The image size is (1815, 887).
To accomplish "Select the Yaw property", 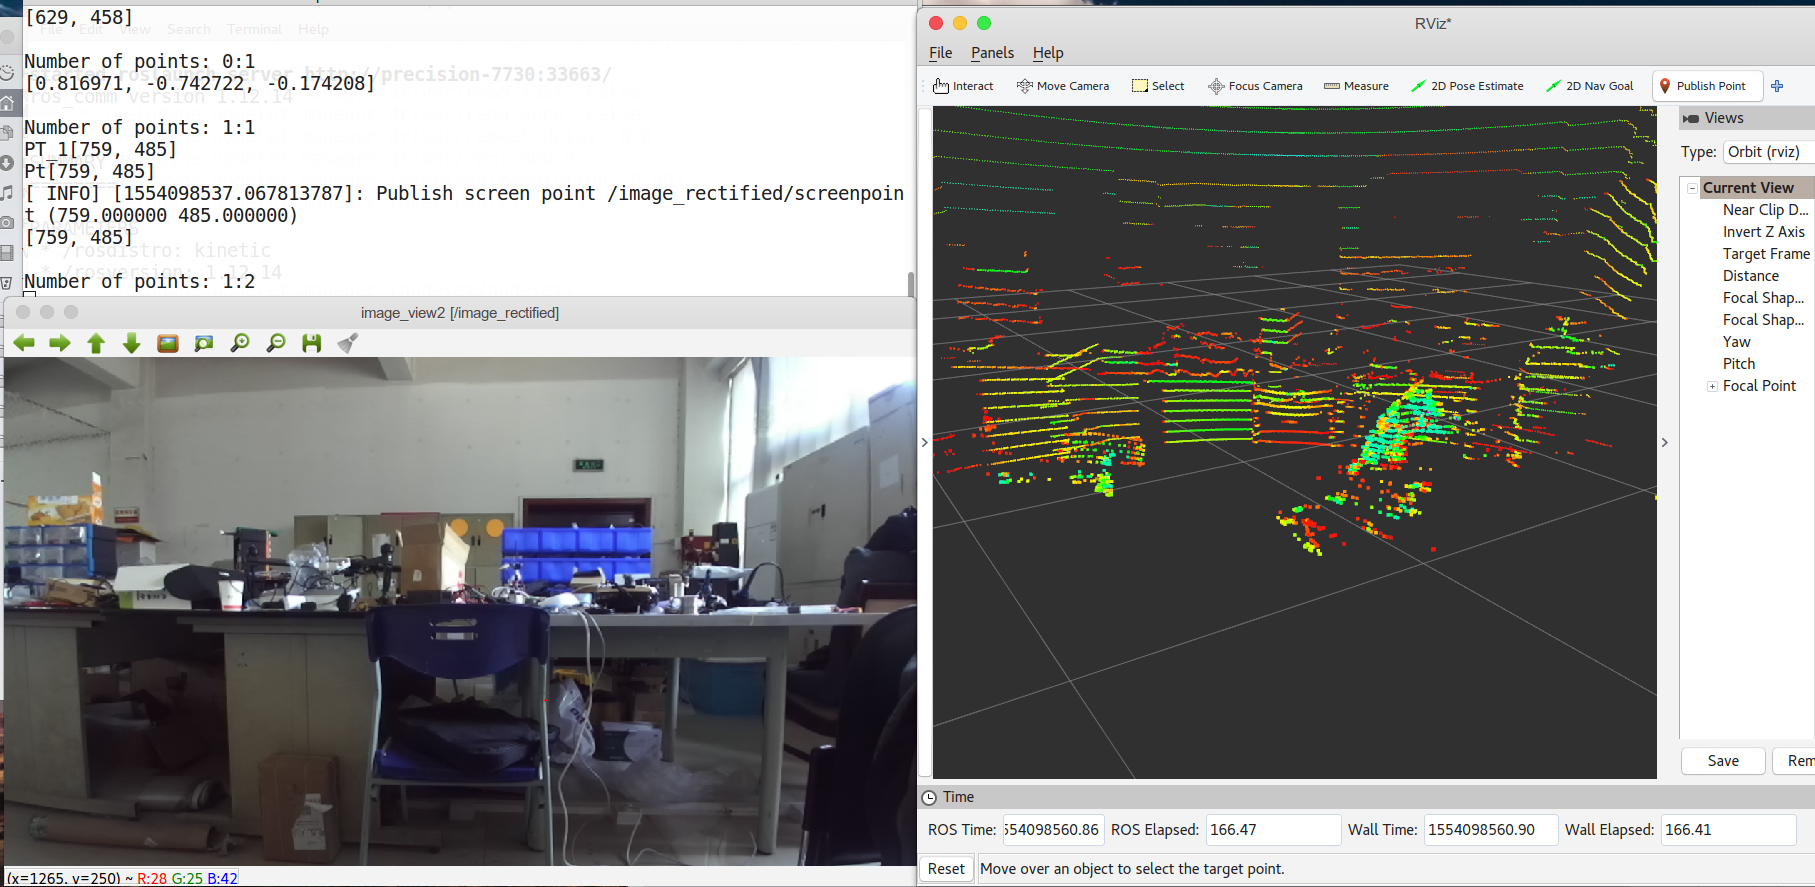I will point(1736,342).
